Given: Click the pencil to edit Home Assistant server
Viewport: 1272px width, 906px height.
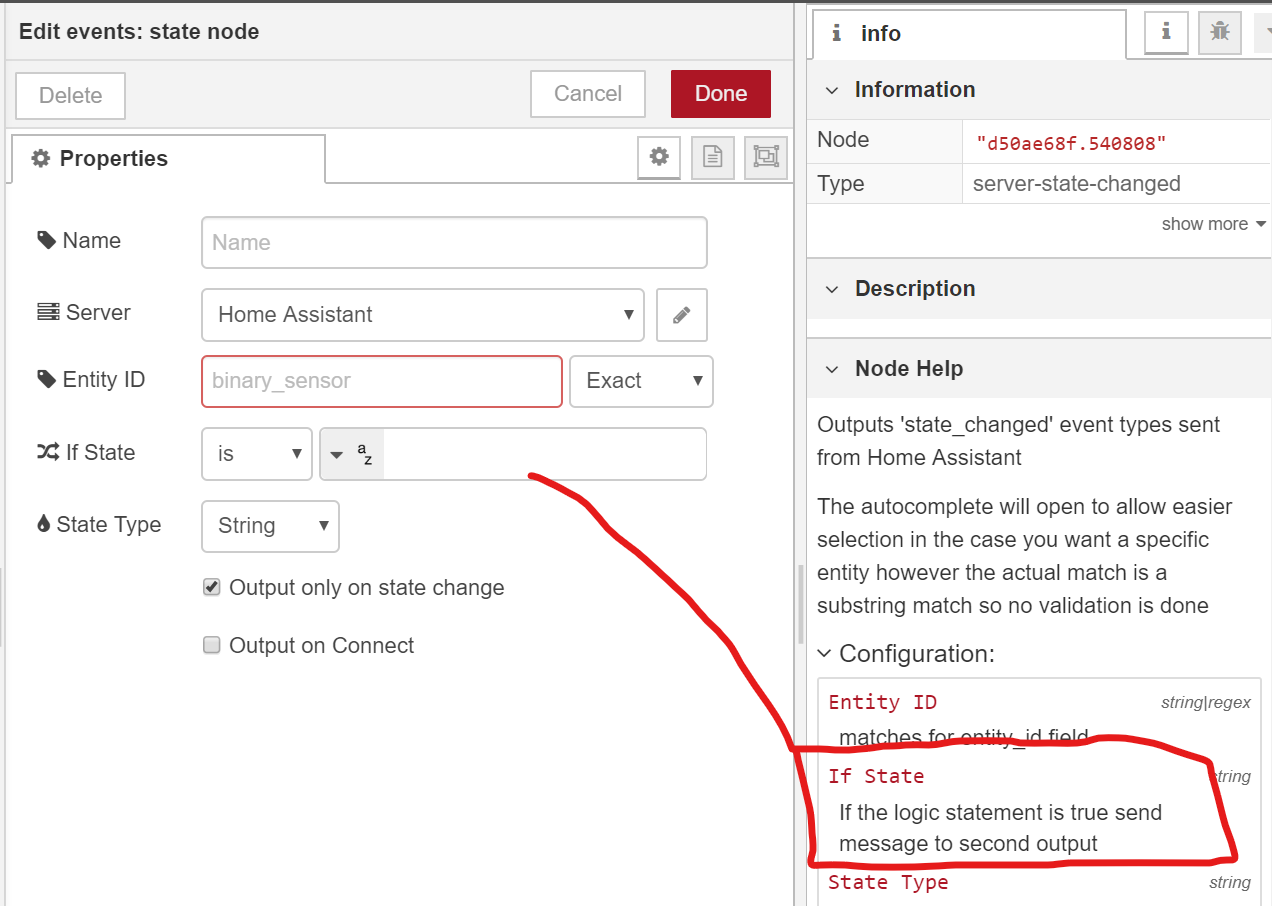Looking at the screenshot, I should (681, 314).
